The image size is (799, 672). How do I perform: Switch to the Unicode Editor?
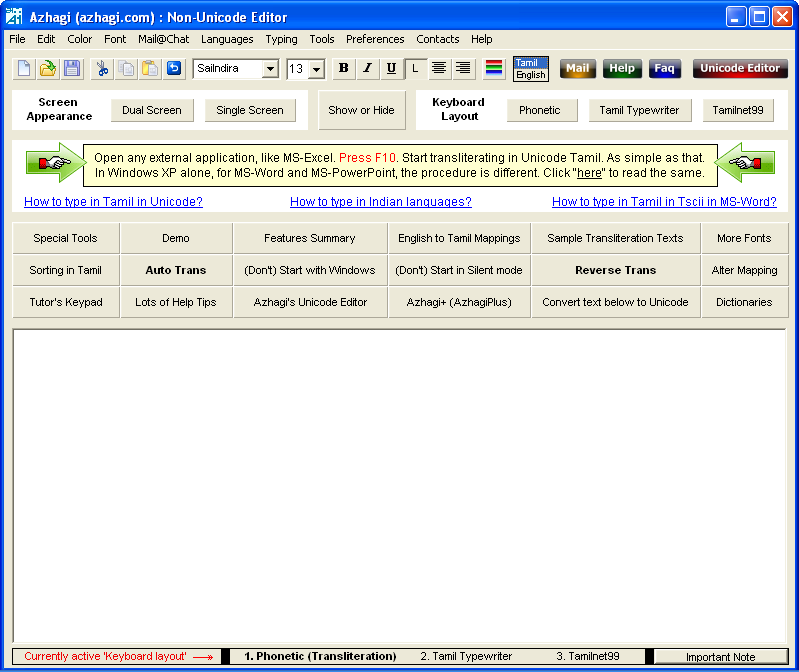(740, 68)
